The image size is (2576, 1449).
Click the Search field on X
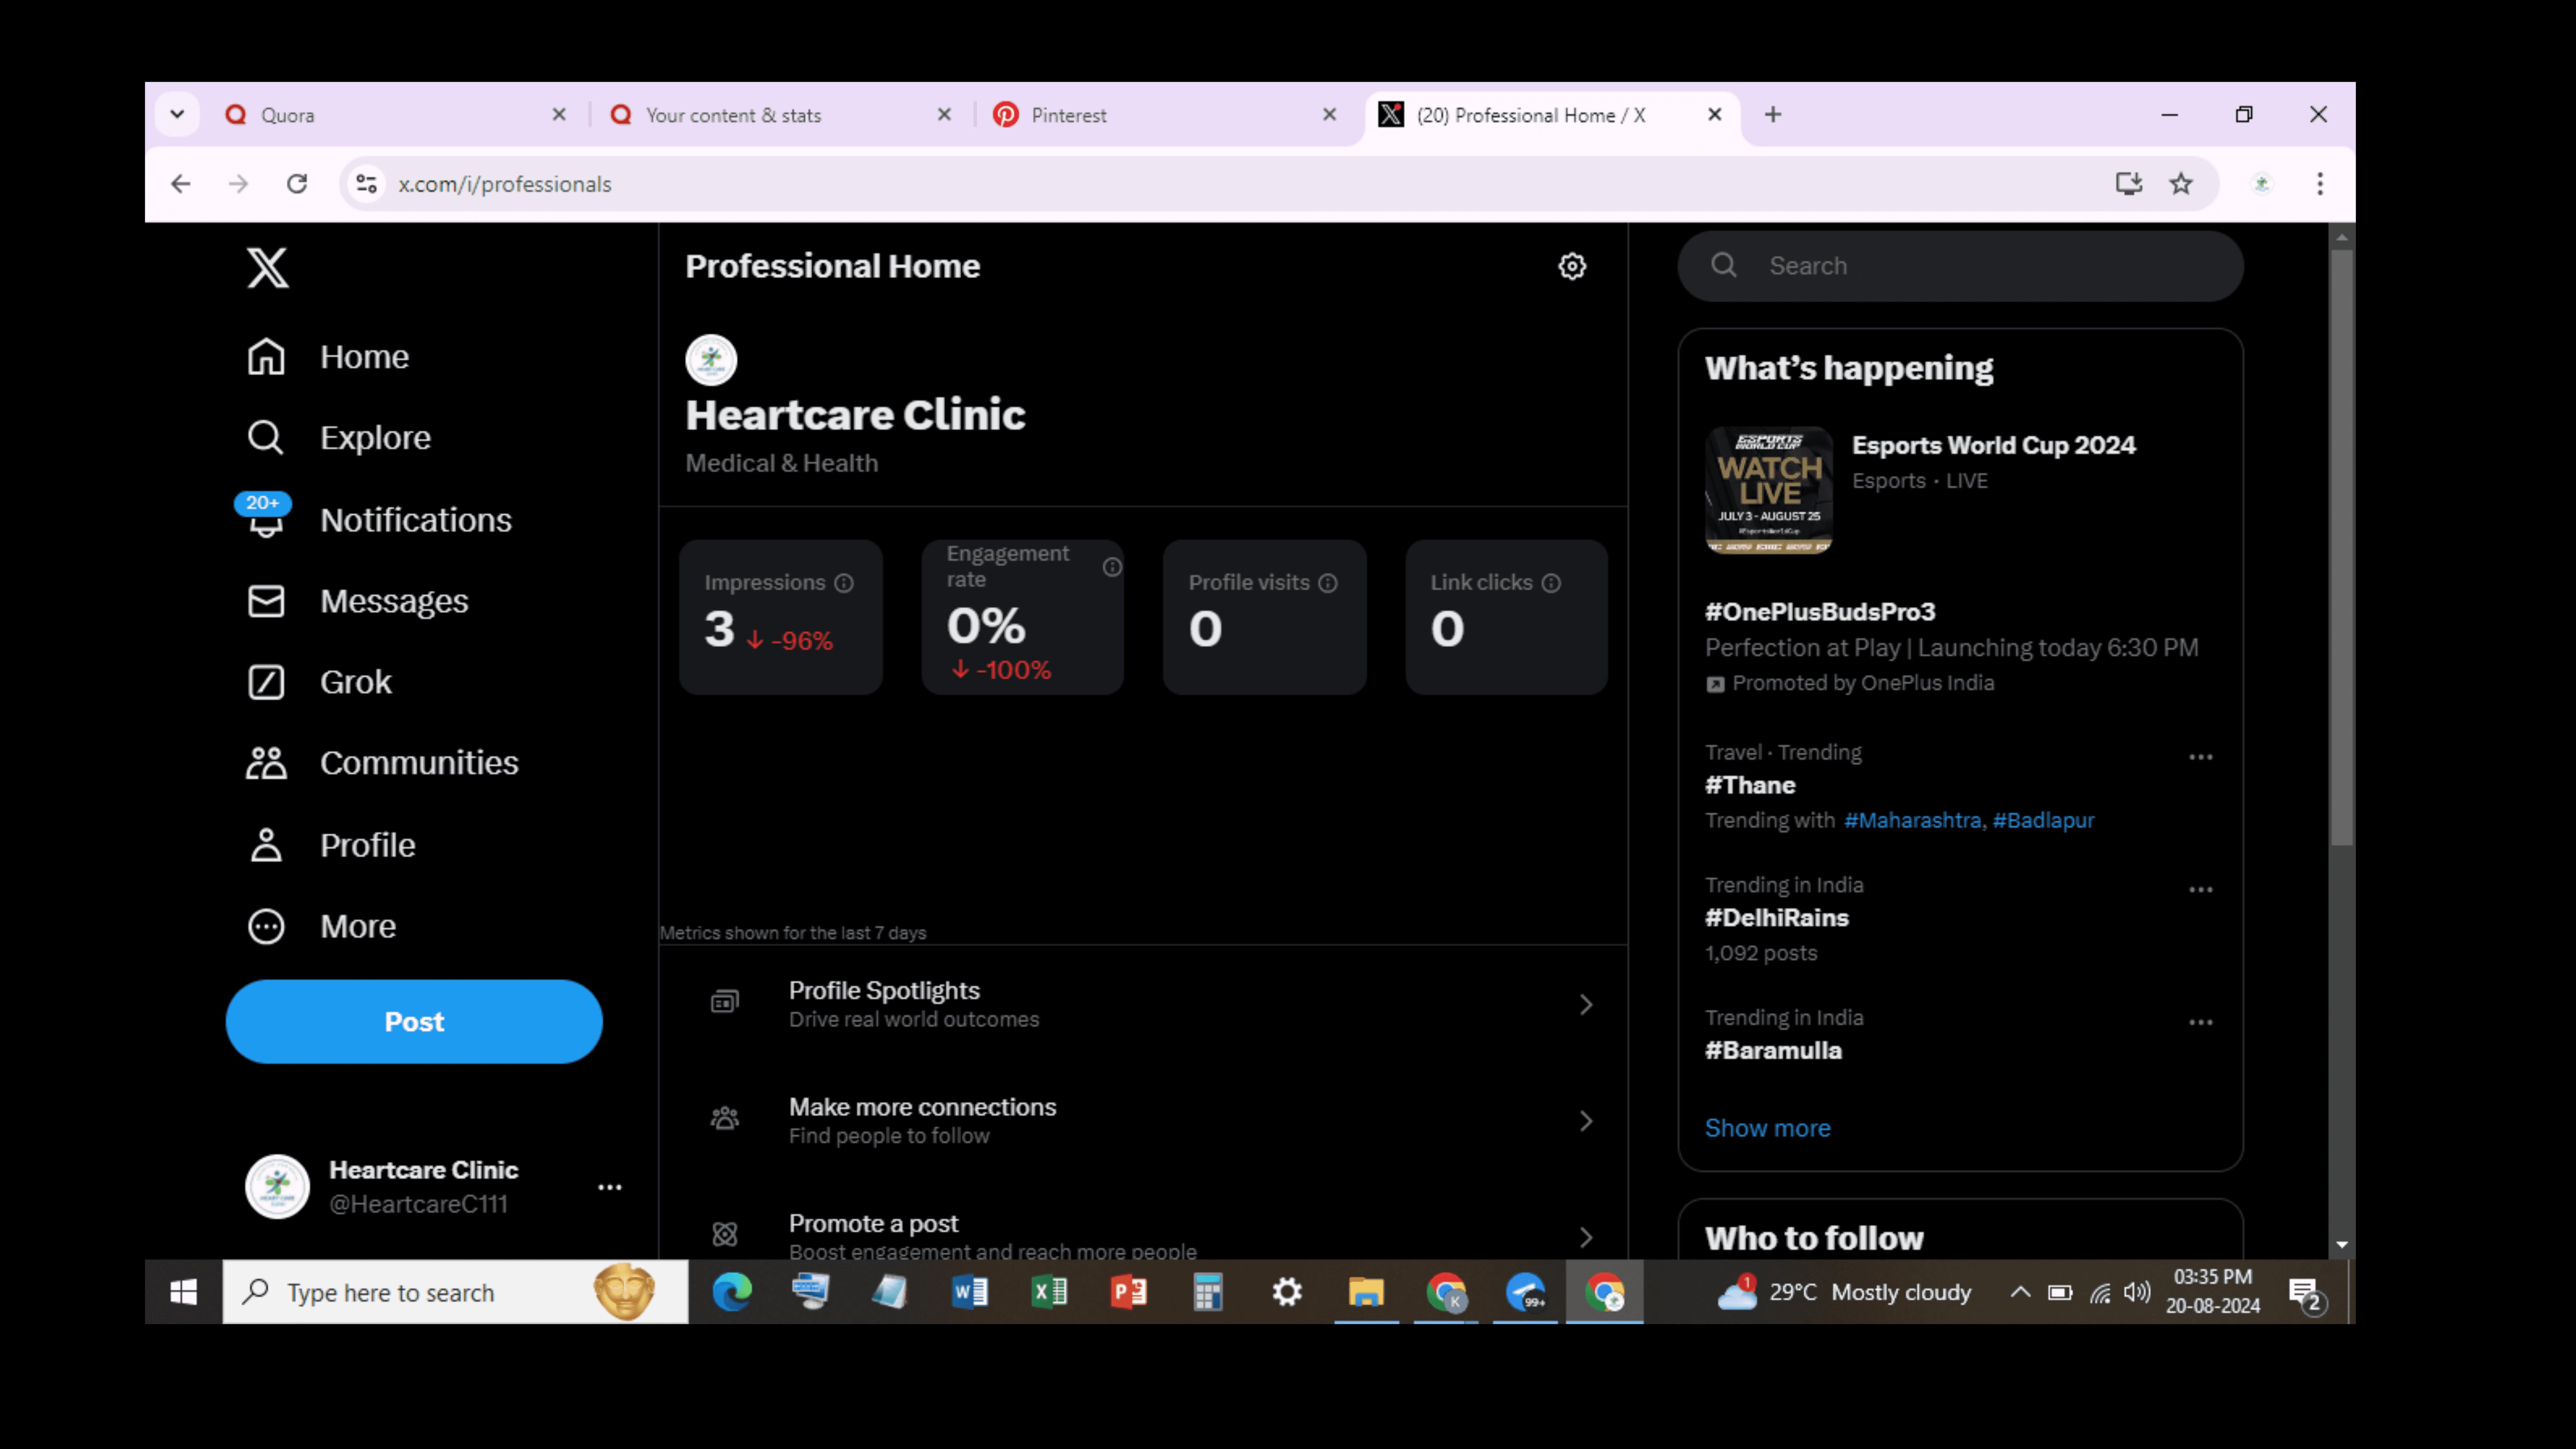pyautogui.click(x=1960, y=266)
